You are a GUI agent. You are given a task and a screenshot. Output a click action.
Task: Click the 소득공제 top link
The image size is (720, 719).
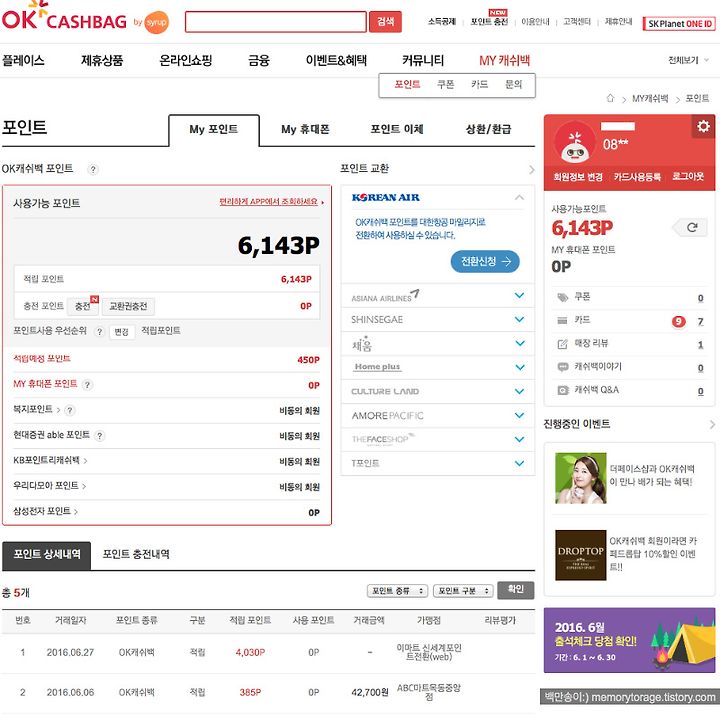click(442, 22)
